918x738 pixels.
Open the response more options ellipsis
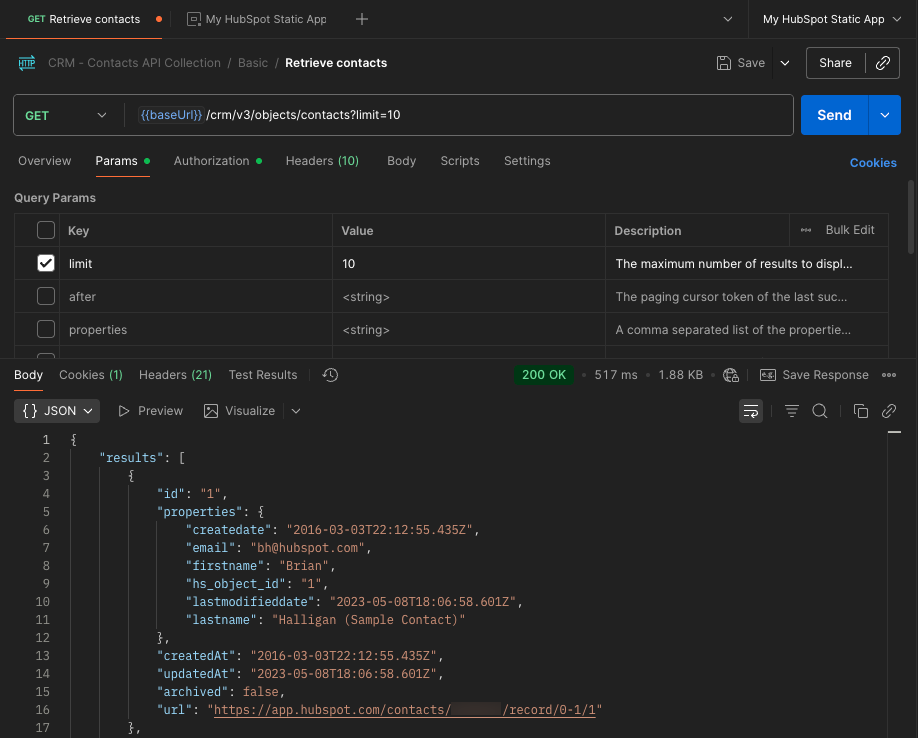[889, 375]
